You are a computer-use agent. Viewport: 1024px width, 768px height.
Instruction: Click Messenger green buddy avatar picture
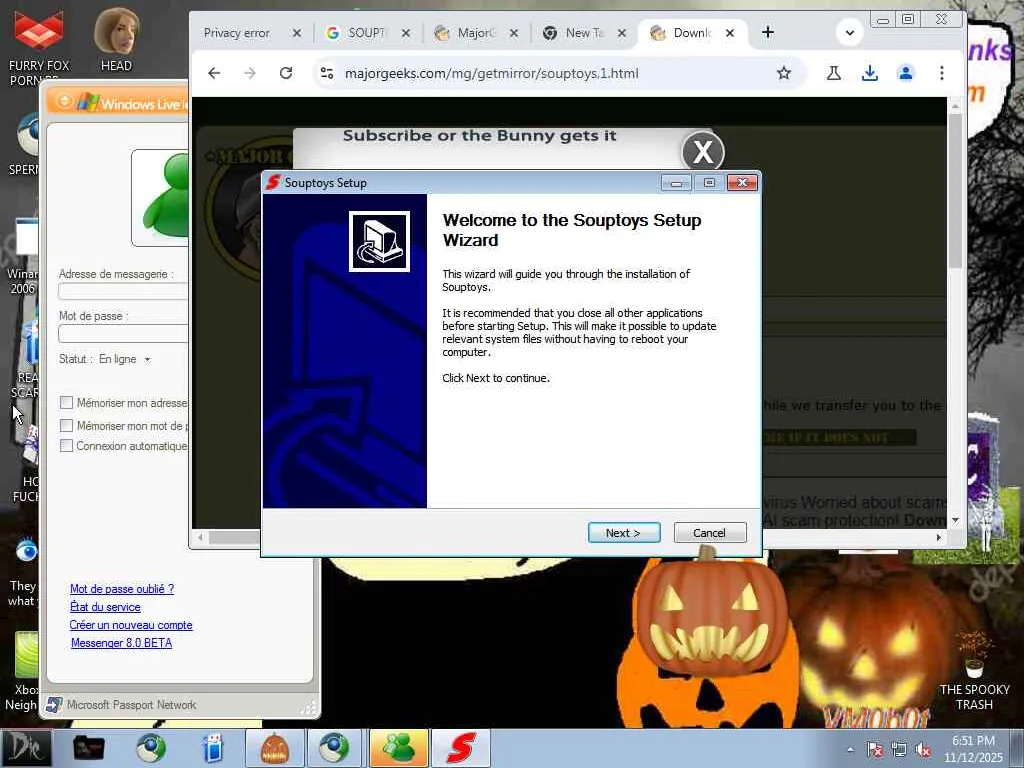(x=161, y=198)
